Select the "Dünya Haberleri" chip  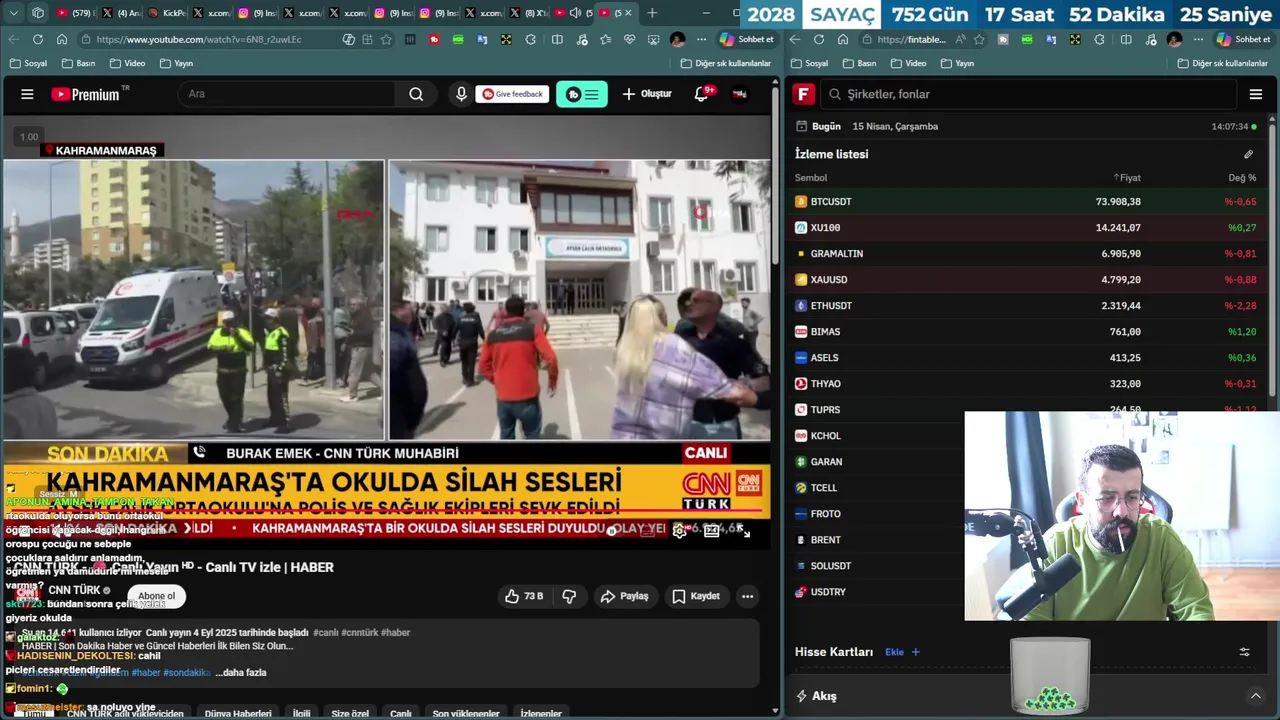(238, 714)
